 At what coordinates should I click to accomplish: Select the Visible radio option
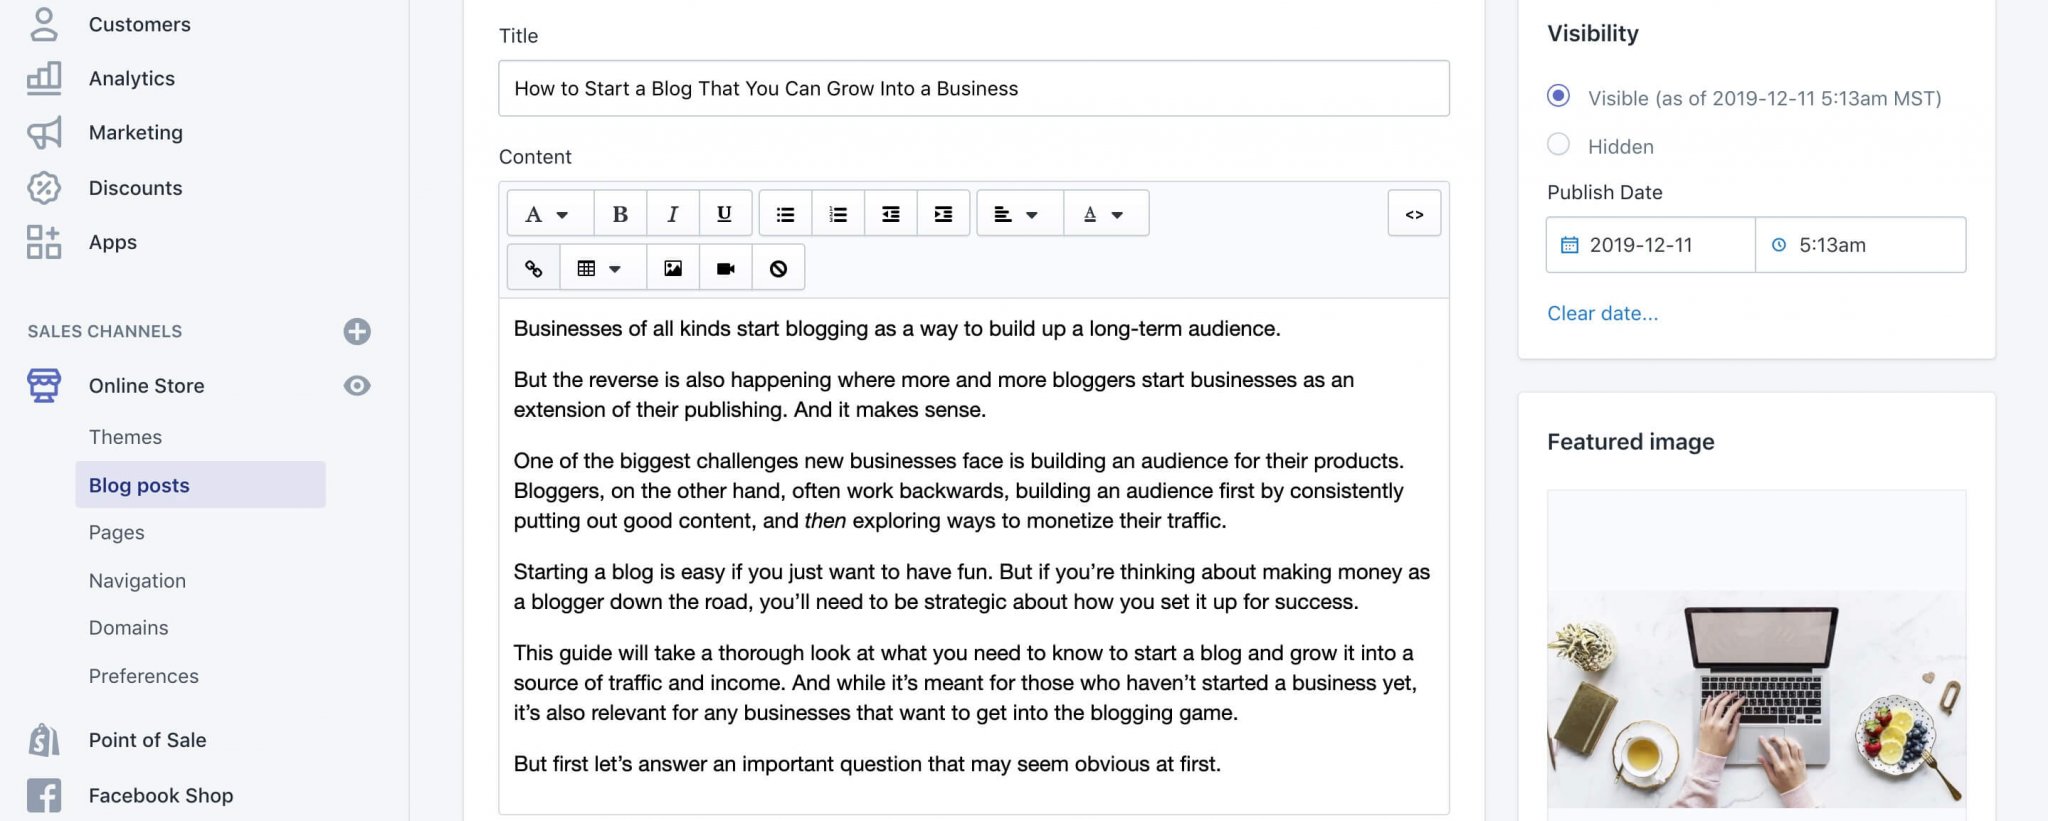[1558, 96]
